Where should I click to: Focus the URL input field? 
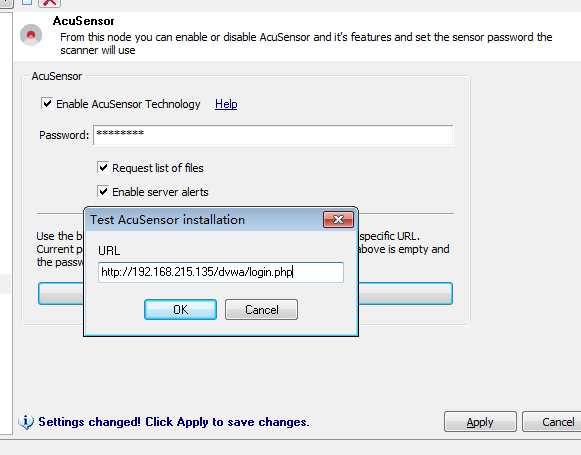[x=221, y=272]
